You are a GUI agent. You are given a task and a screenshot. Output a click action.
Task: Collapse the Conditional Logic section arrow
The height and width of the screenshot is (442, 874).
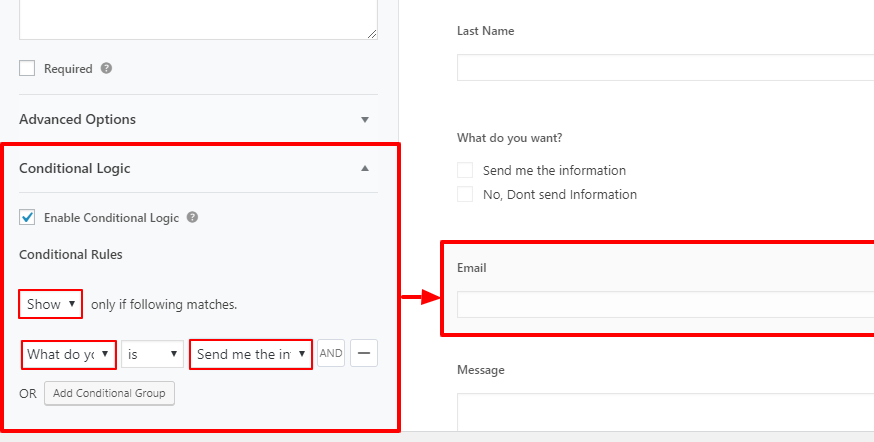click(x=365, y=168)
